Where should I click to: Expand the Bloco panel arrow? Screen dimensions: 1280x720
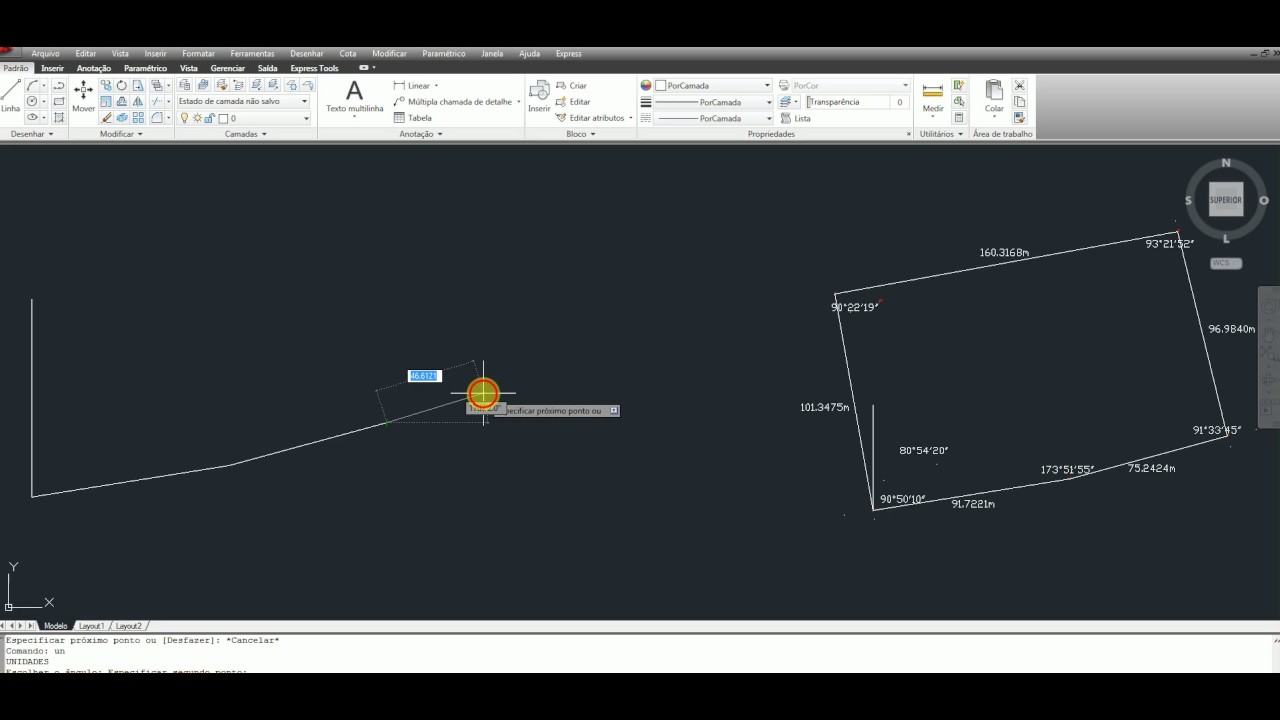593,134
